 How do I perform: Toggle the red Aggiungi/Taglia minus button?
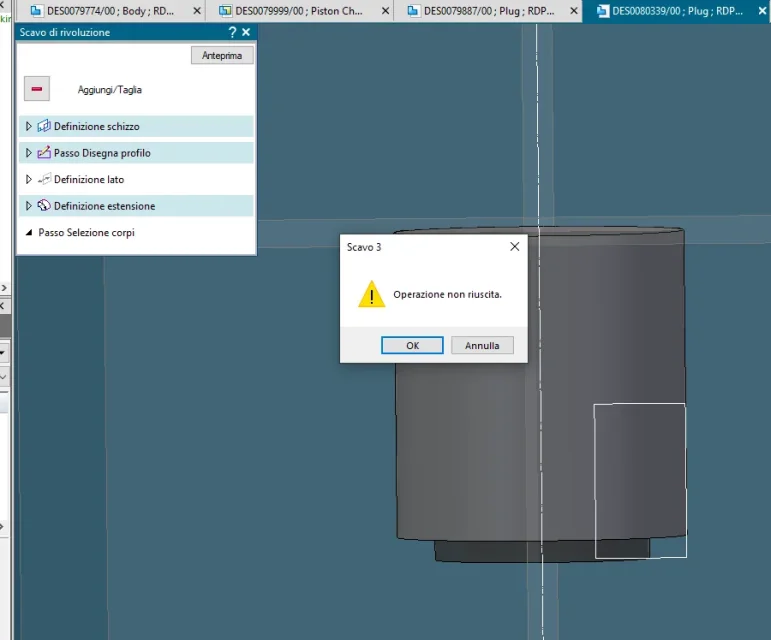(x=37, y=88)
